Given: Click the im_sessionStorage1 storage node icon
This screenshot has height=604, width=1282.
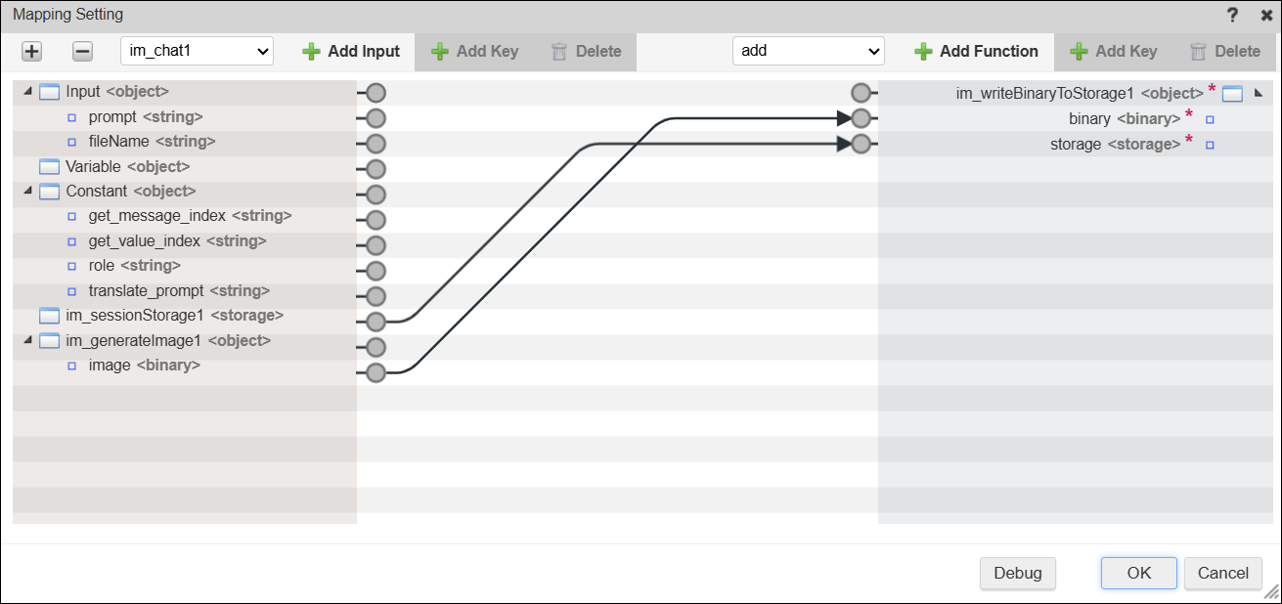Looking at the screenshot, I should pyautogui.click(x=49, y=316).
